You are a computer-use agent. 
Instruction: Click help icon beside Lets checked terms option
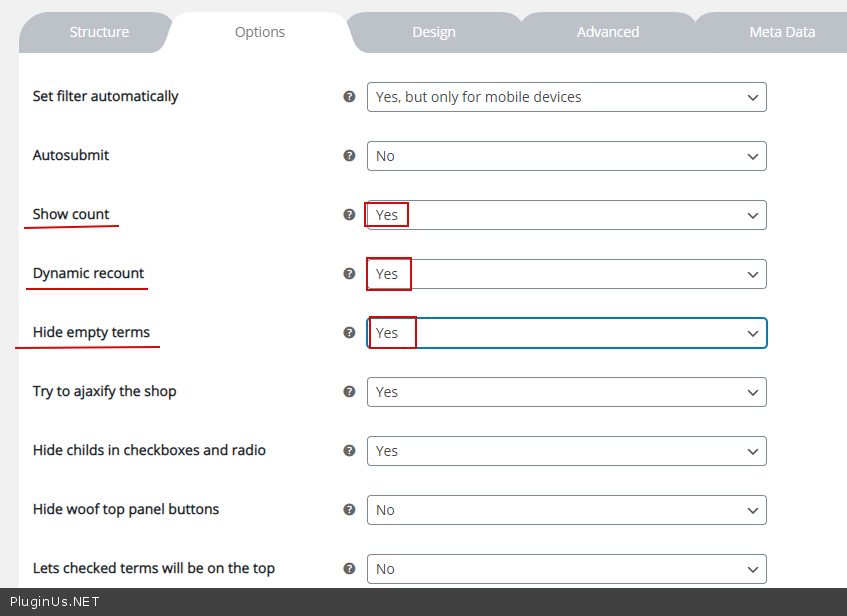tap(349, 569)
